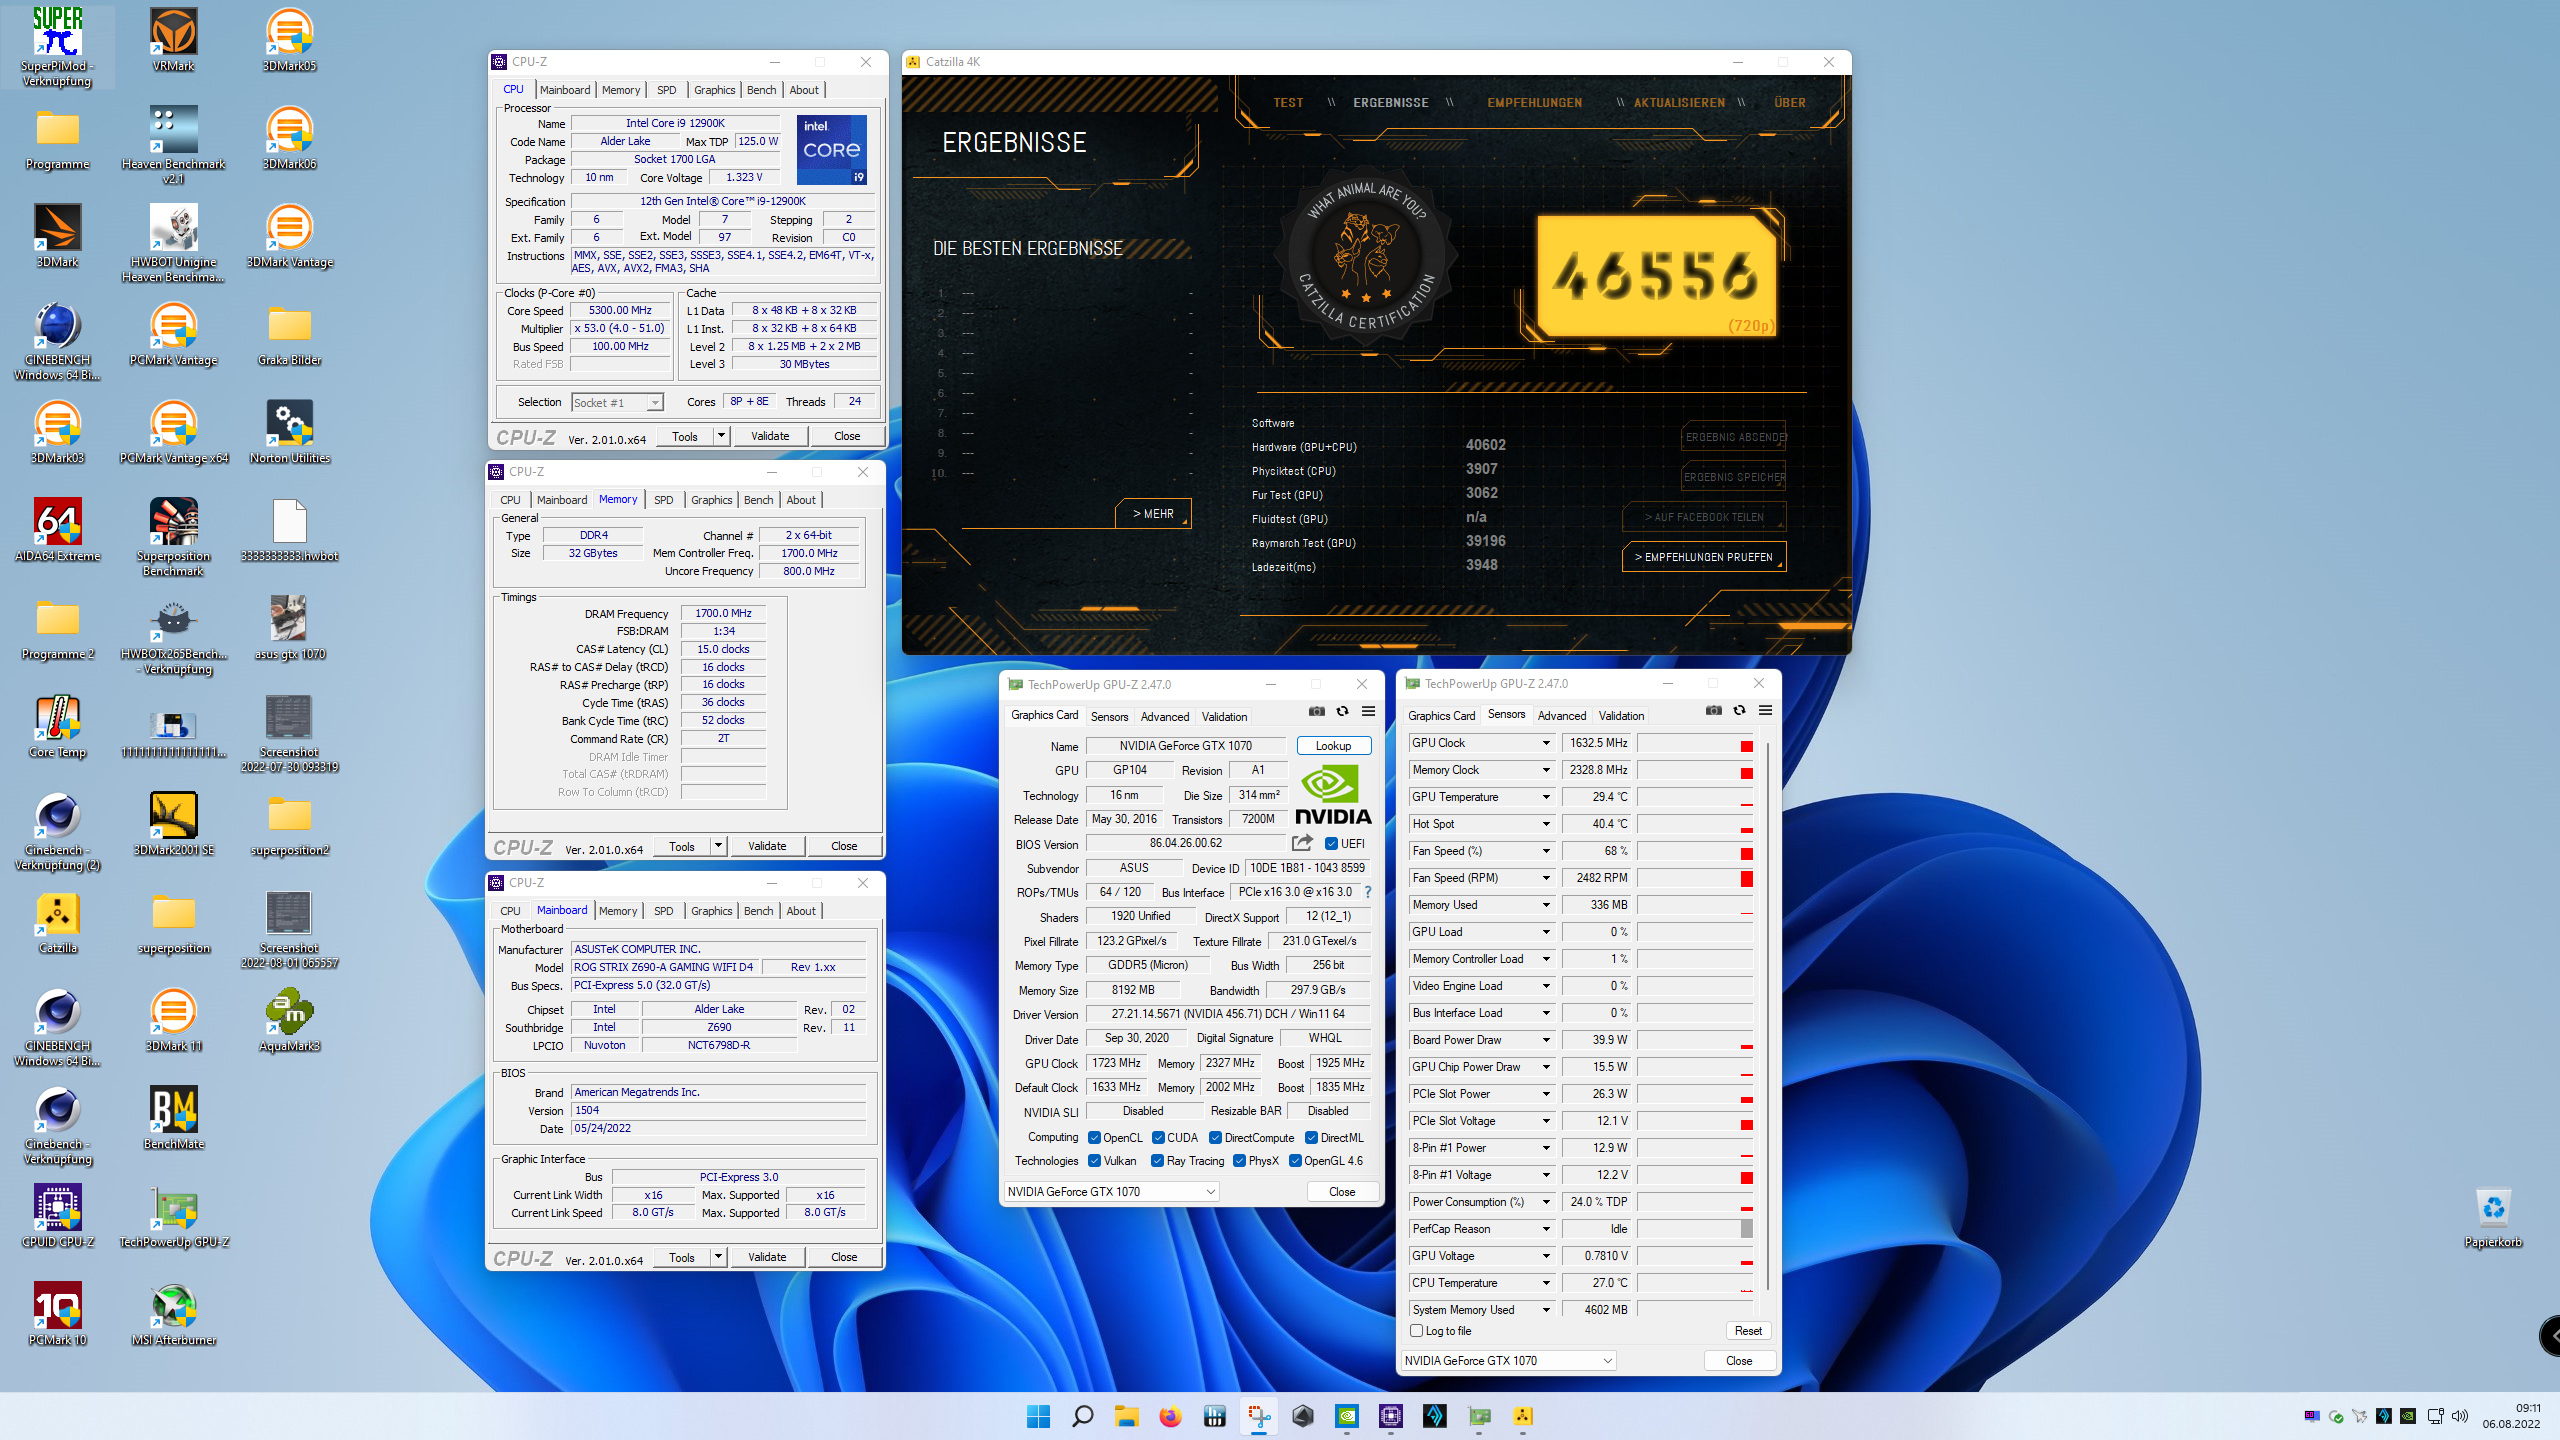The height and width of the screenshot is (1440, 2560).
Task: Open Heaven Benchmark v2.1 shortcut
Action: pos(173,143)
